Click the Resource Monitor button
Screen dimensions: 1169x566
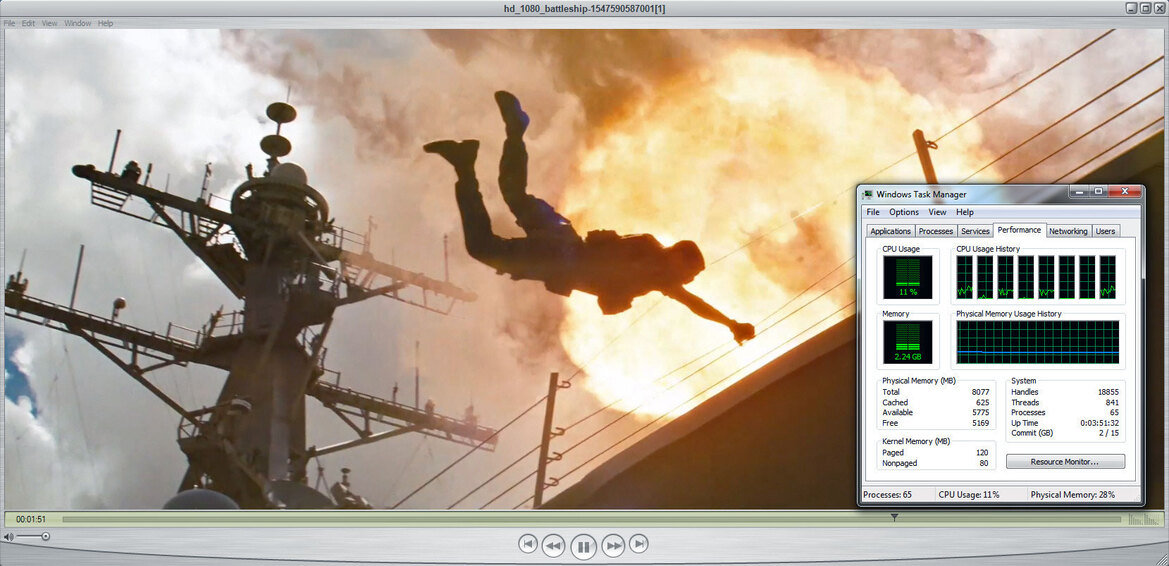(1065, 462)
